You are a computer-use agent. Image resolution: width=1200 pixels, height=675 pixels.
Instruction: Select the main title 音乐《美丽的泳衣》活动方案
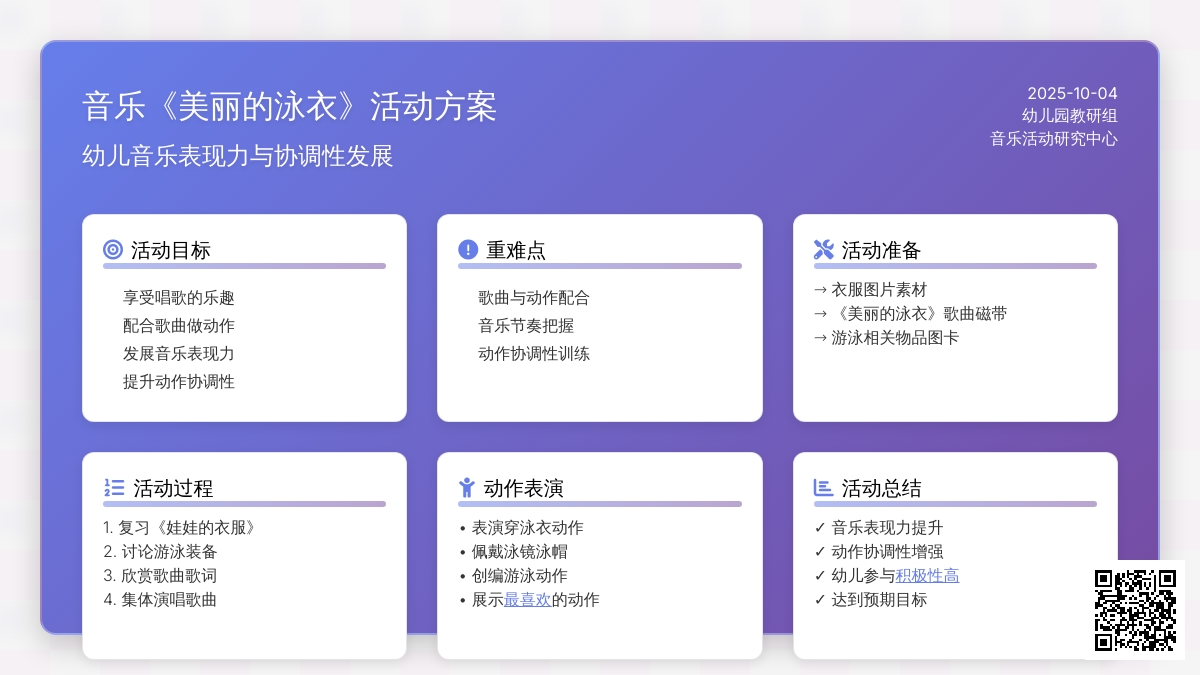290,107
